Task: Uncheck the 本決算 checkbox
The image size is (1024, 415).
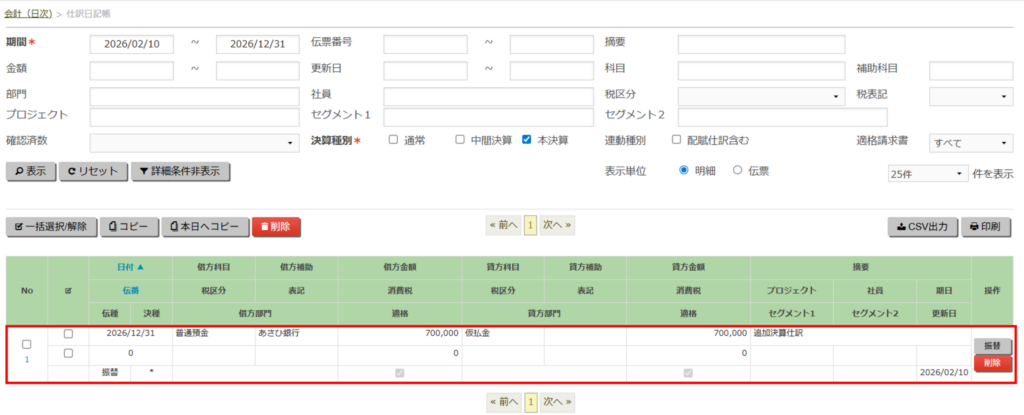Action: click(x=527, y=140)
